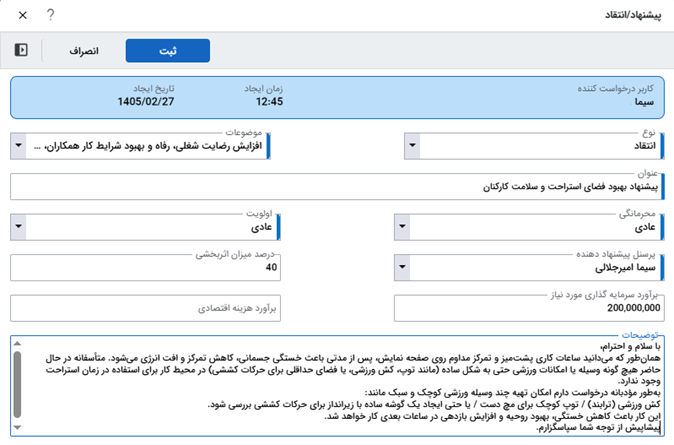Click the creation date 1405/02/27
The width and height of the screenshot is (674, 445).
pos(146,102)
